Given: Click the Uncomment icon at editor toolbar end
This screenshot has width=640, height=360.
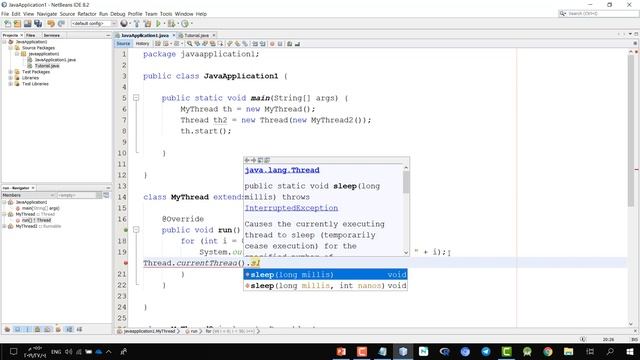Looking at the screenshot, I should click(x=297, y=44).
